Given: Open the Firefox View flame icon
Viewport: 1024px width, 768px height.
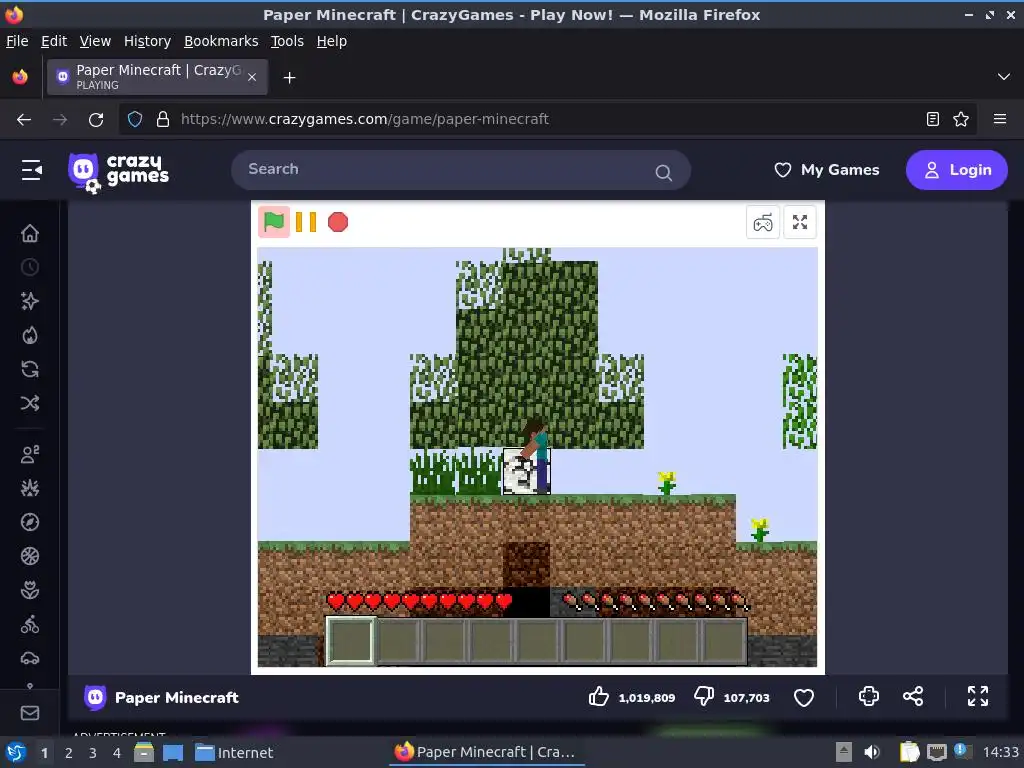Looking at the screenshot, I should pyautogui.click(x=20, y=77).
